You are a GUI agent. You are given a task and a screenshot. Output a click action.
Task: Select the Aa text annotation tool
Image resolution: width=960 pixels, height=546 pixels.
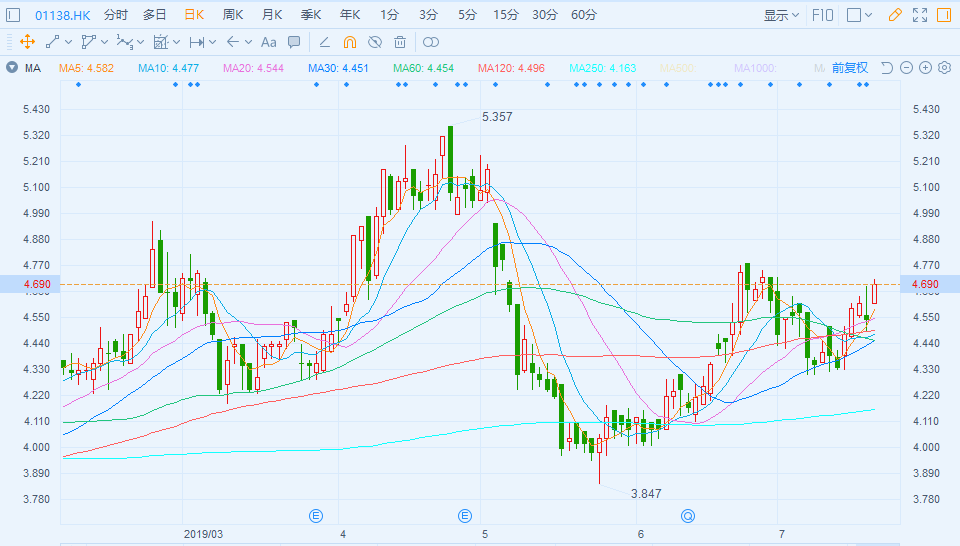269,42
